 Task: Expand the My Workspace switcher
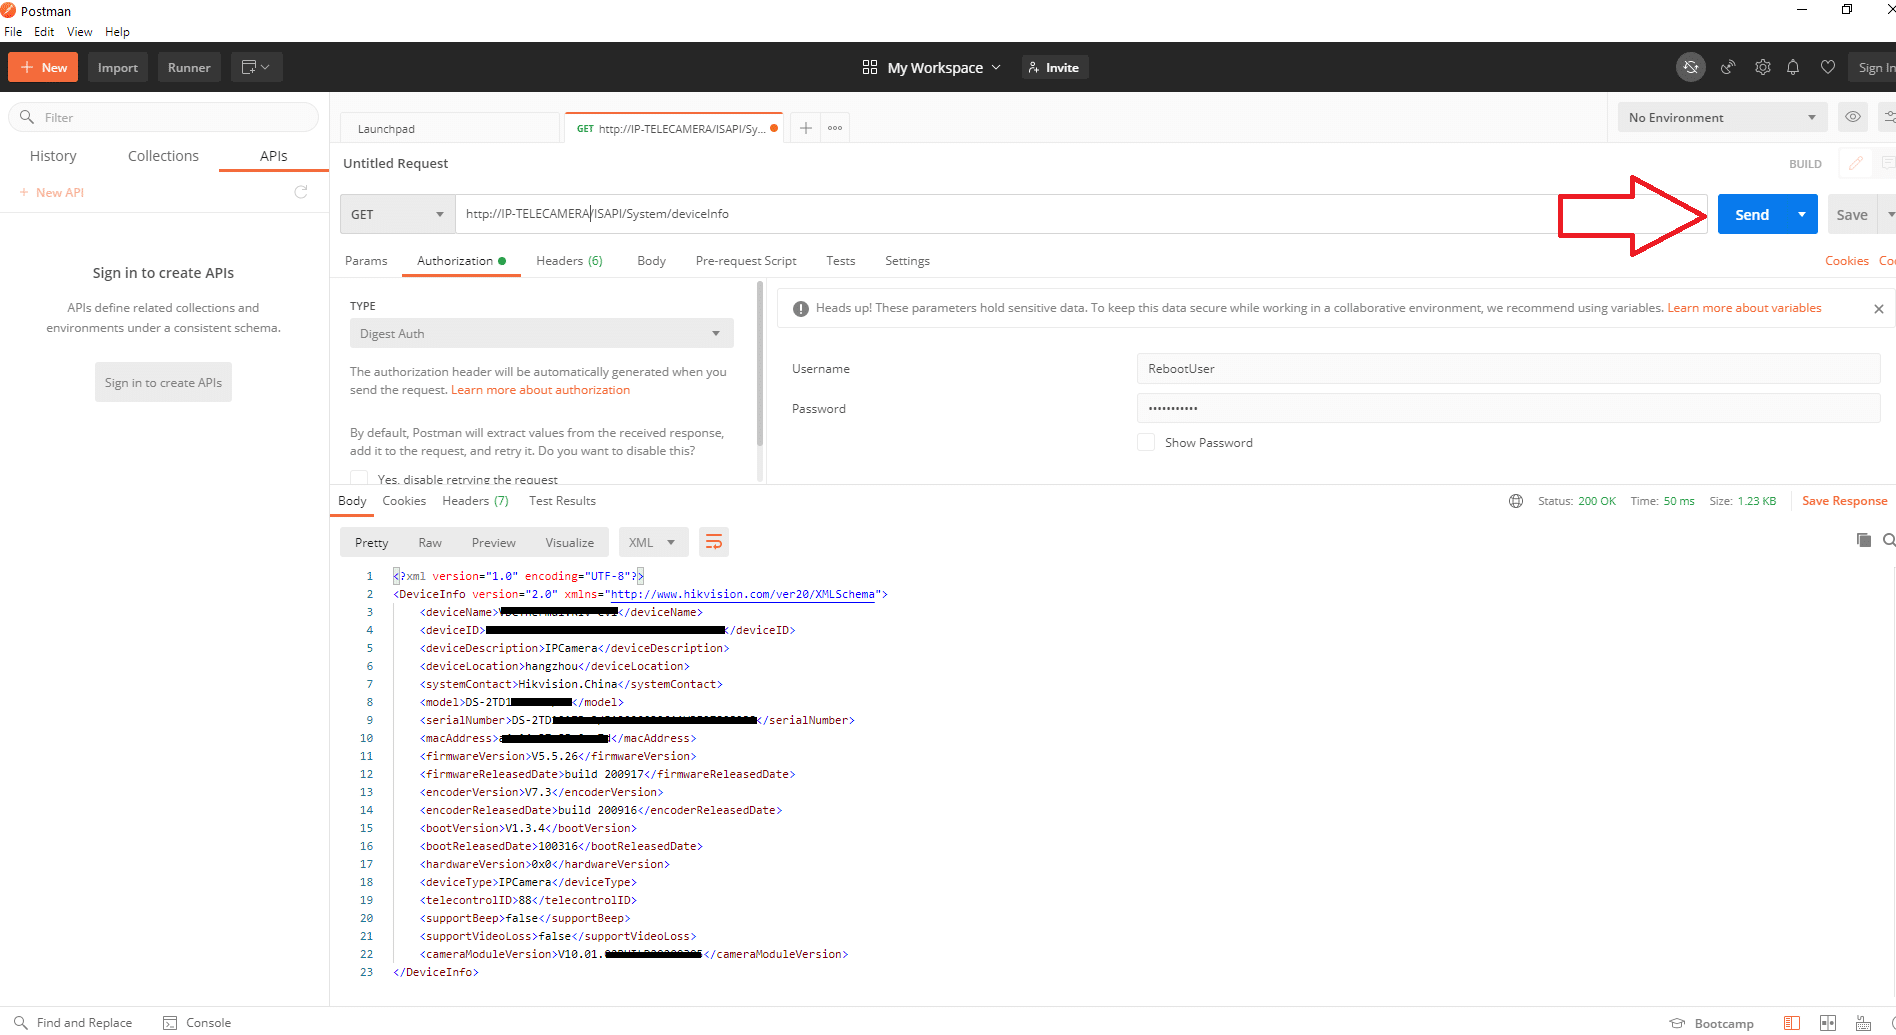pos(943,67)
